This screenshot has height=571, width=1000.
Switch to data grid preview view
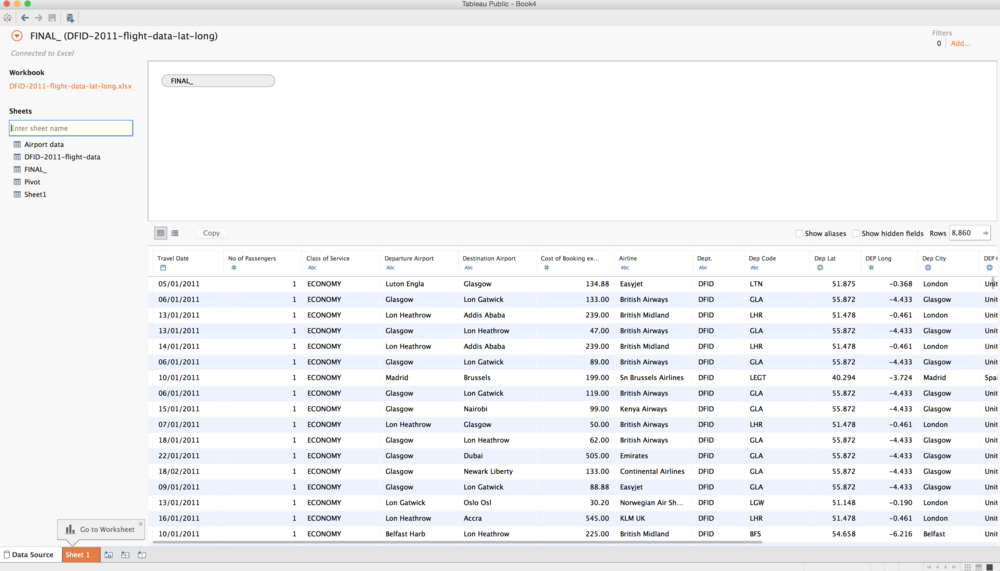(161, 233)
